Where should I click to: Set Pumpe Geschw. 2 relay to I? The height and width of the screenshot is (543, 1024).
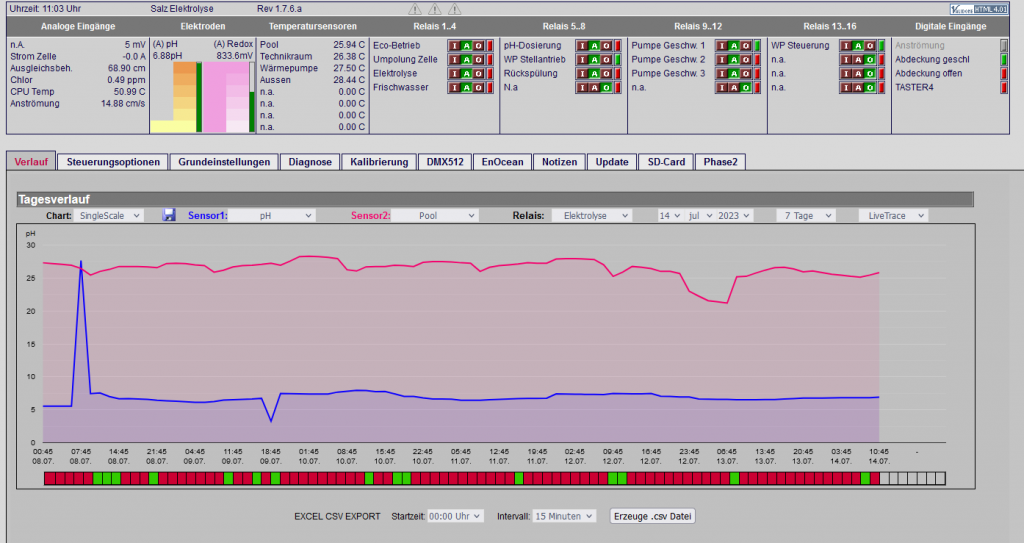[x=722, y=59]
